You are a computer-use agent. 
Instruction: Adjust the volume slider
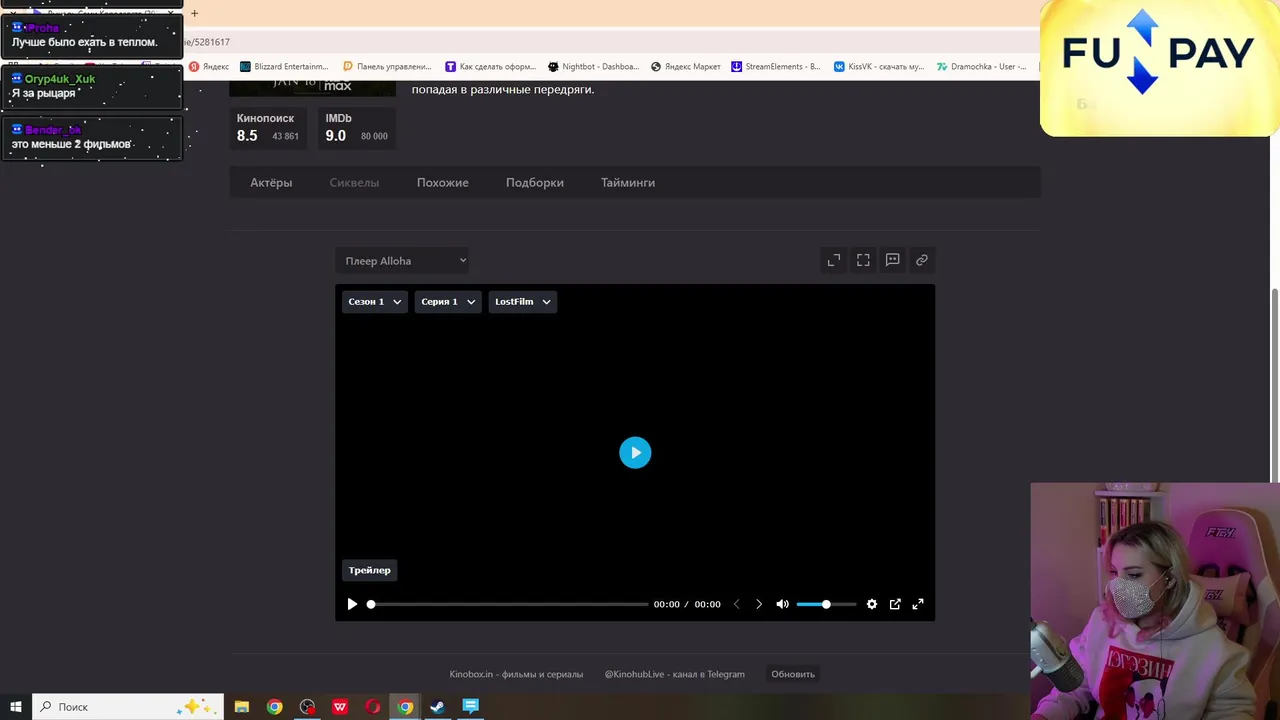pyautogui.click(x=826, y=604)
